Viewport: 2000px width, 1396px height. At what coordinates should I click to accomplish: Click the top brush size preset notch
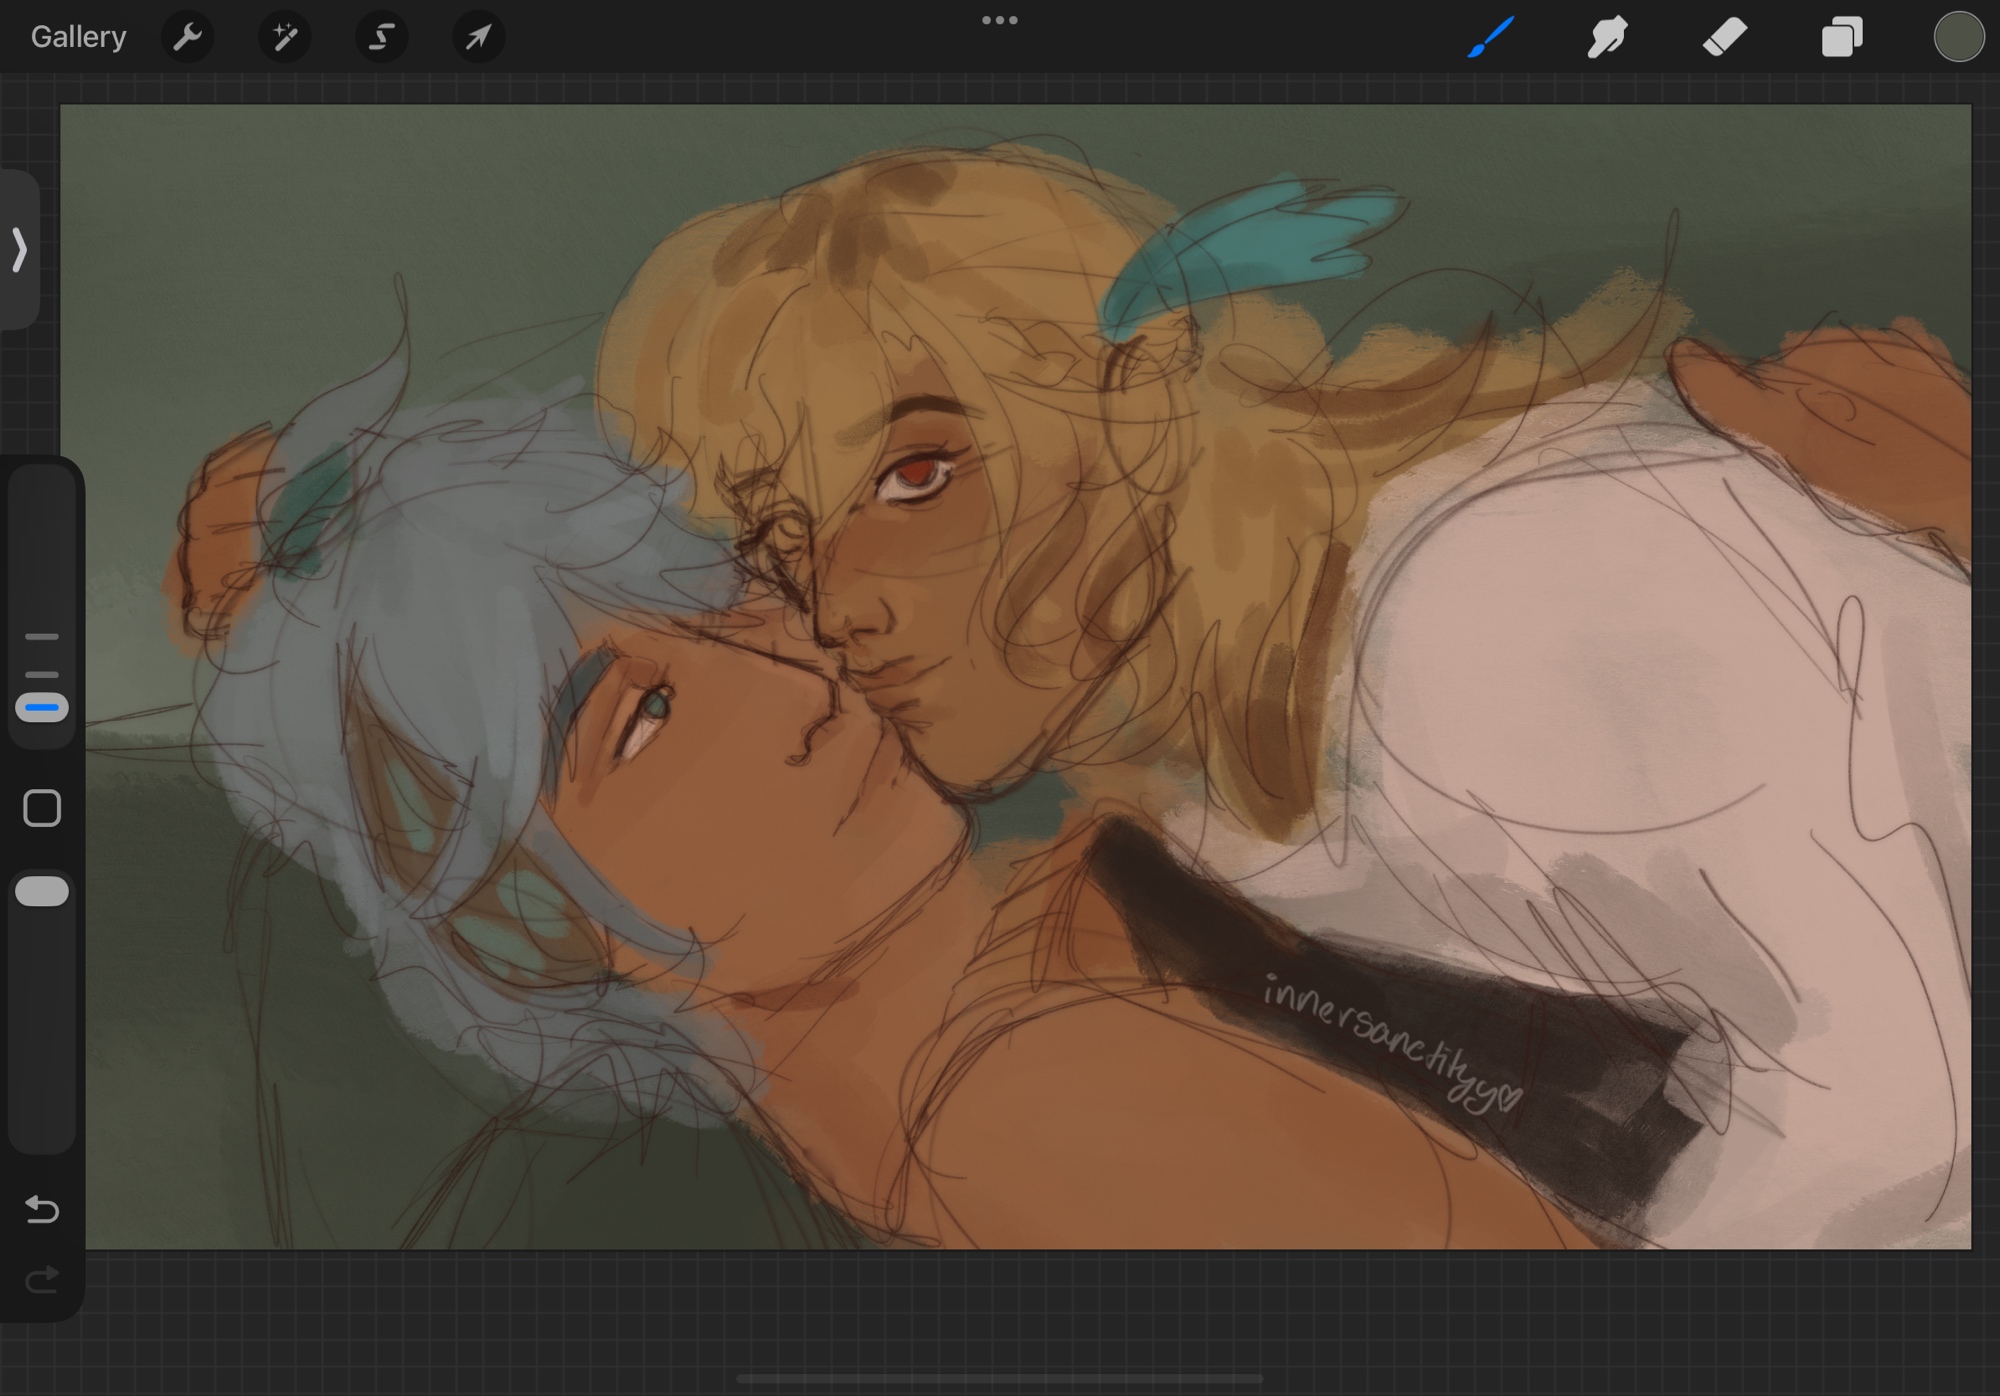click(42, 636)
